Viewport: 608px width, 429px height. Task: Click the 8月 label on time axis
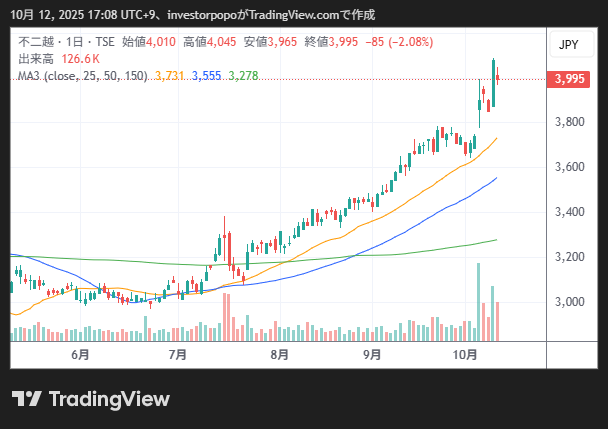click(279, 354)
